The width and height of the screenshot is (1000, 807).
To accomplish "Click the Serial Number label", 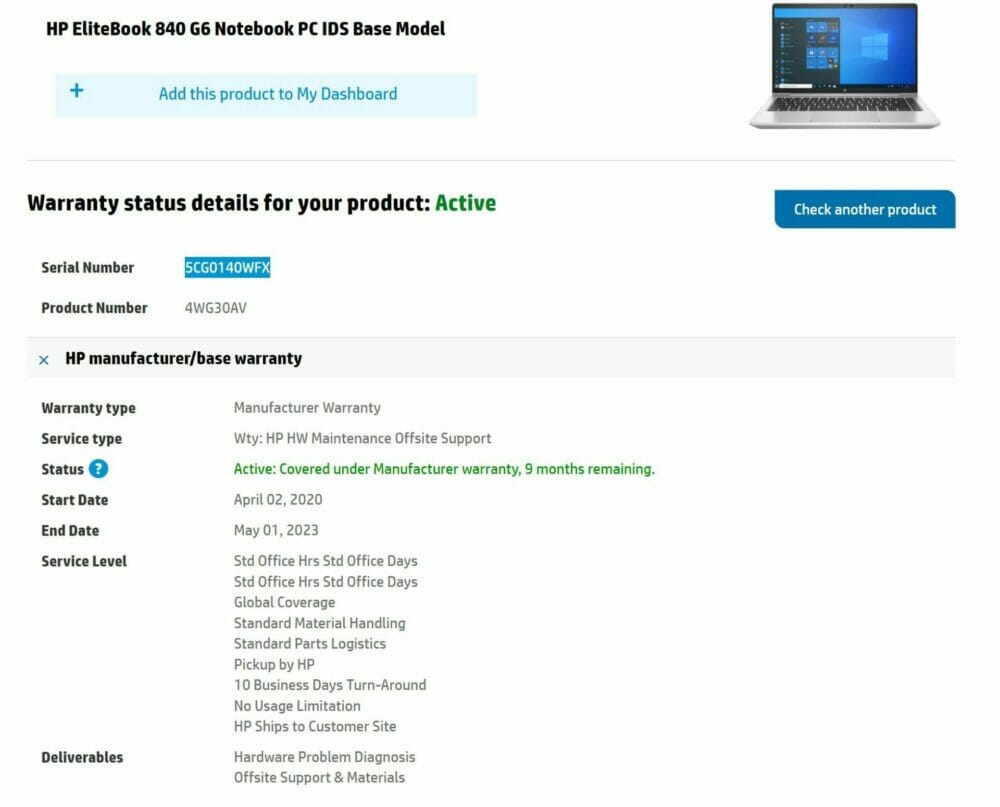I will (x=87, y=267).
